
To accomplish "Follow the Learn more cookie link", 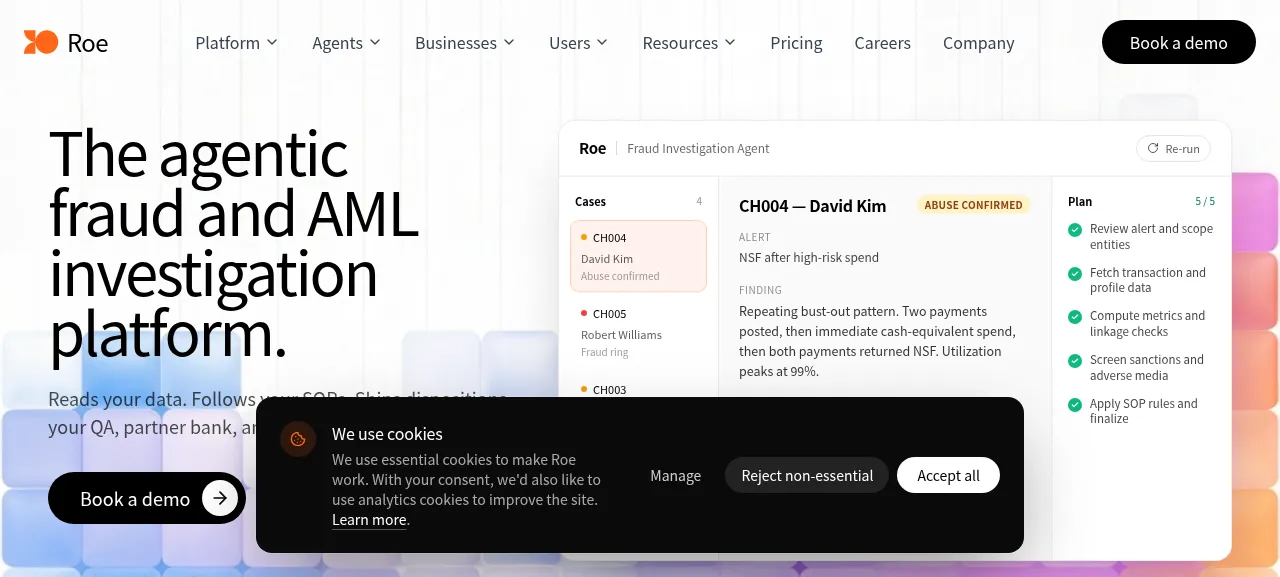I will 369,520.
